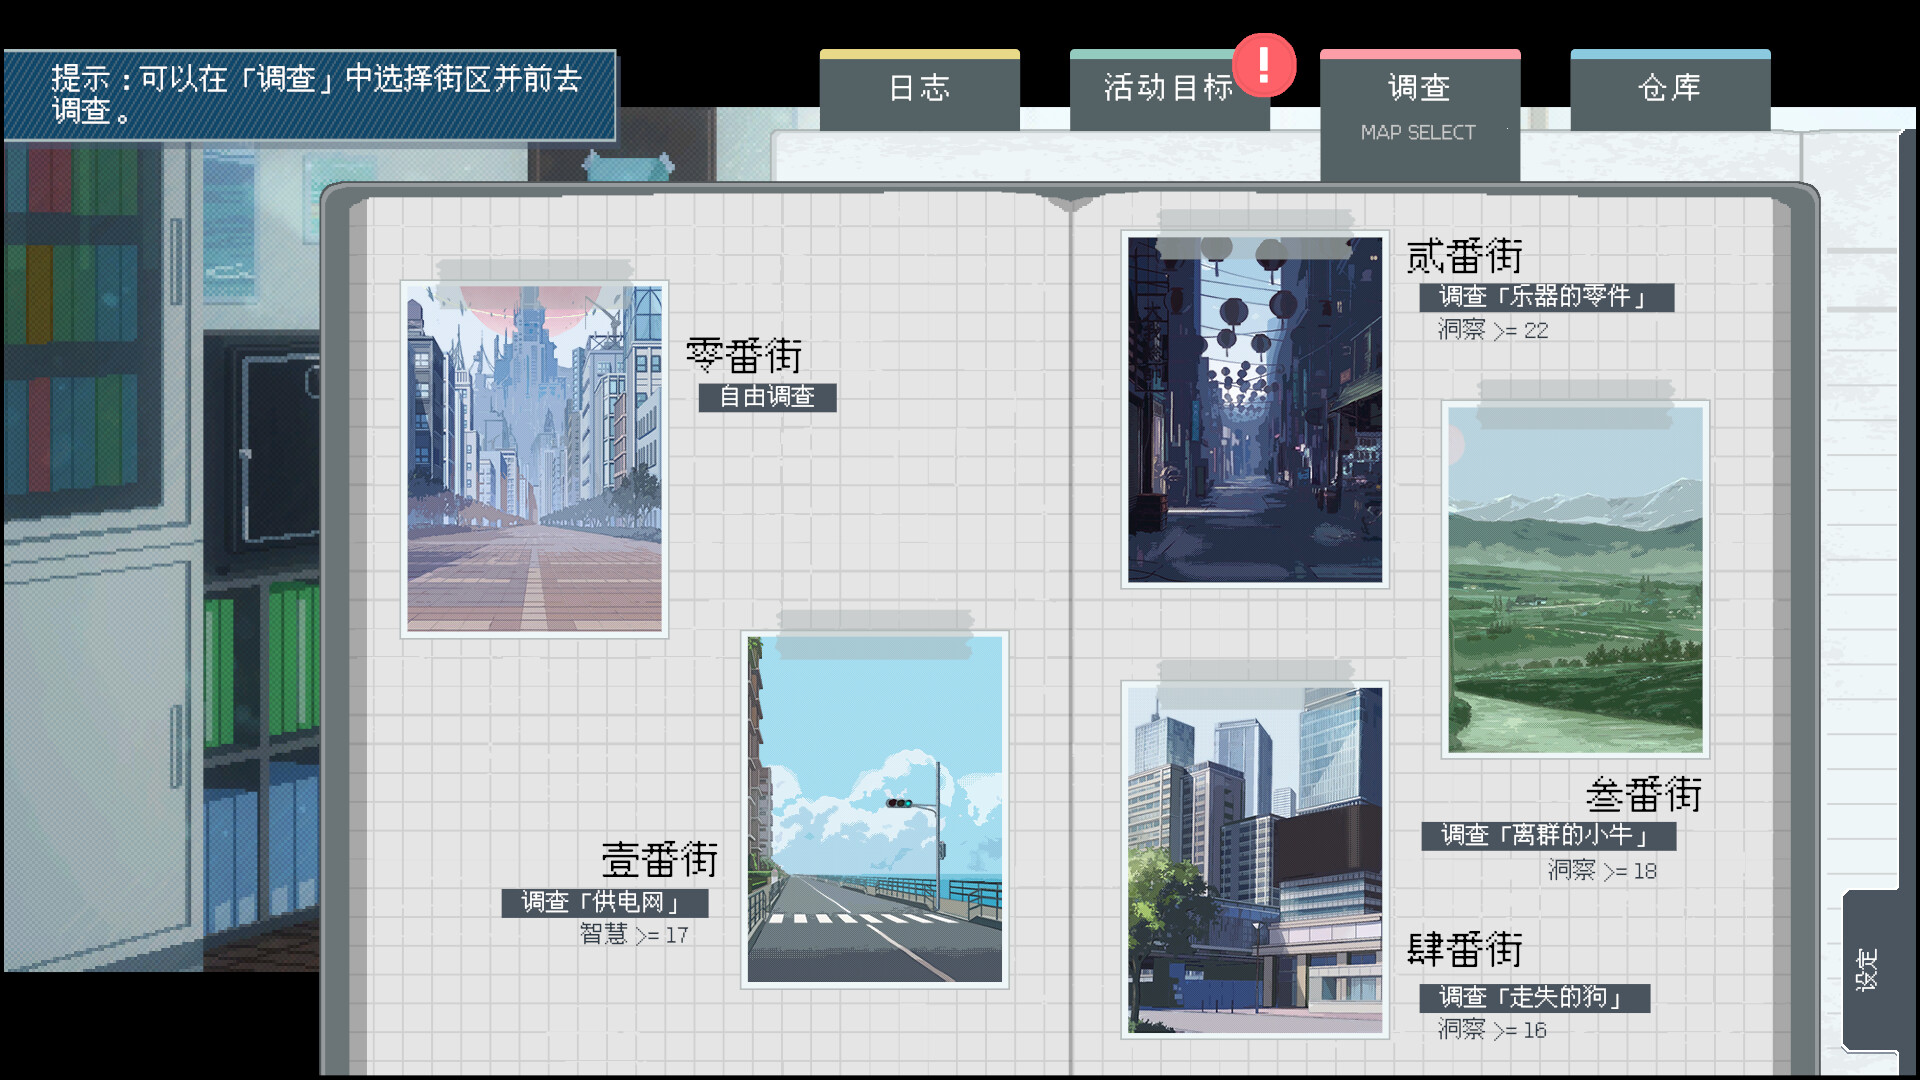Image resolution: width=1920 pixels, height=1080 pixels.
Task: Select the 肆番街 office buildings photo
Action: coord(1254,859)
